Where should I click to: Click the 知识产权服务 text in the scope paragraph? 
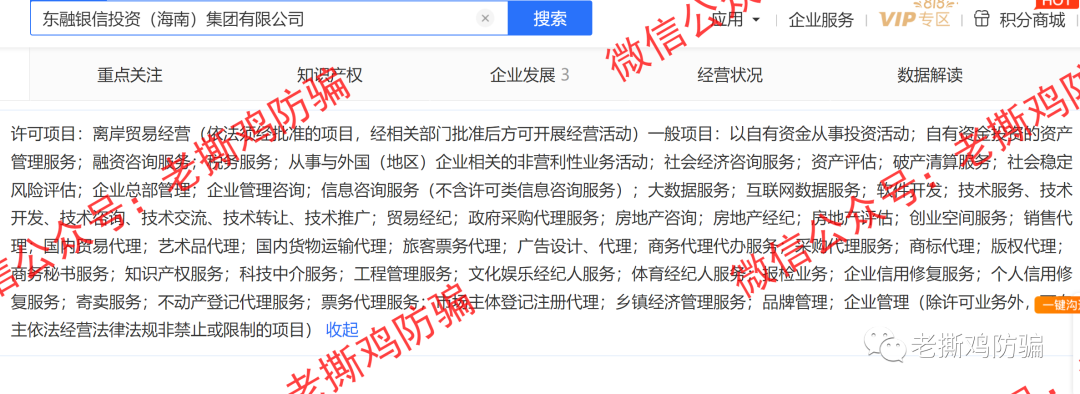pos(175,274)
